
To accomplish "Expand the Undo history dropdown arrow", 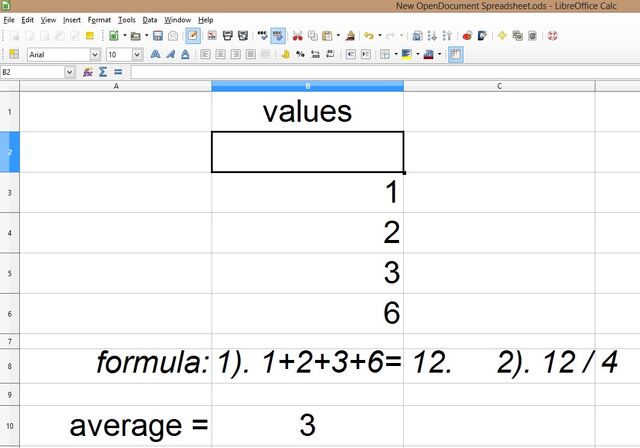I will point(380,35).
